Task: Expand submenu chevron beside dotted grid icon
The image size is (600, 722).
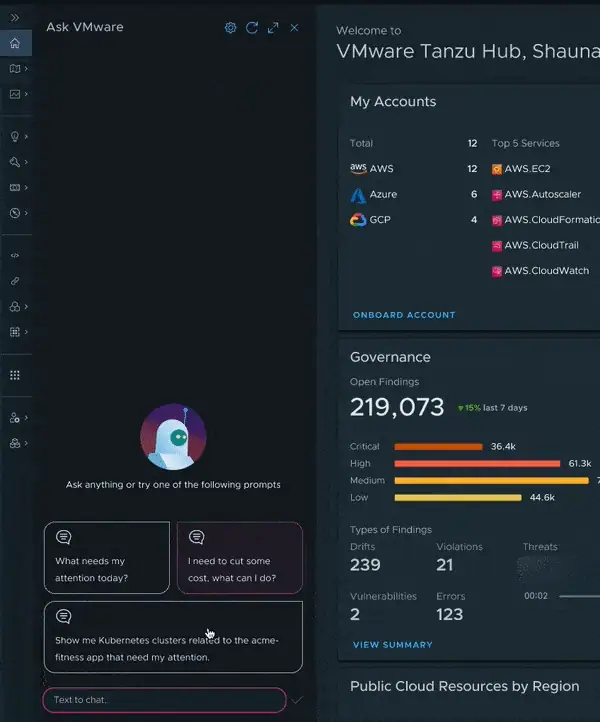Action: [x=26, y=332]
